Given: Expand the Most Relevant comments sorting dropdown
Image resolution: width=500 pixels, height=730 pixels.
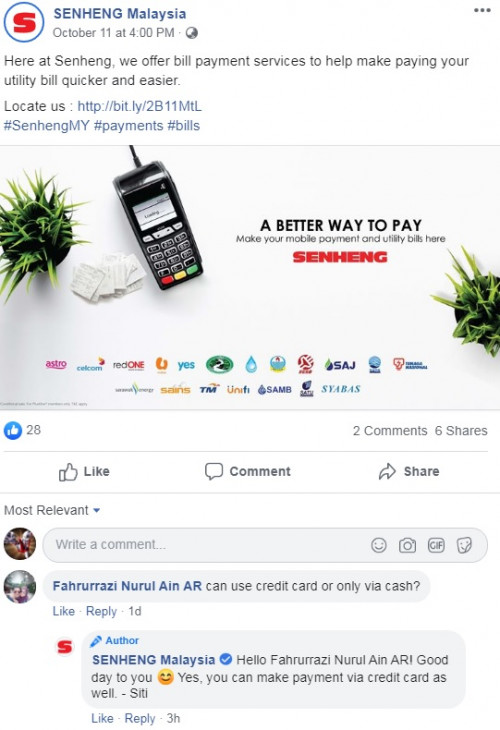Looking at the screenshot, I should tap(52, 510).
